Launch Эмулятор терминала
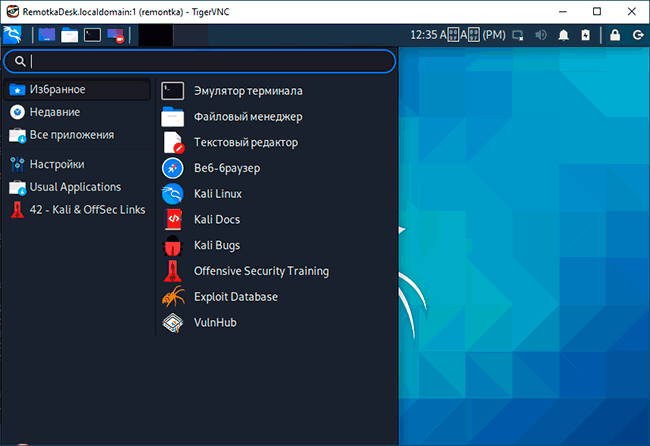The width and height of the screenshot is (650, 446). point(277,91)
